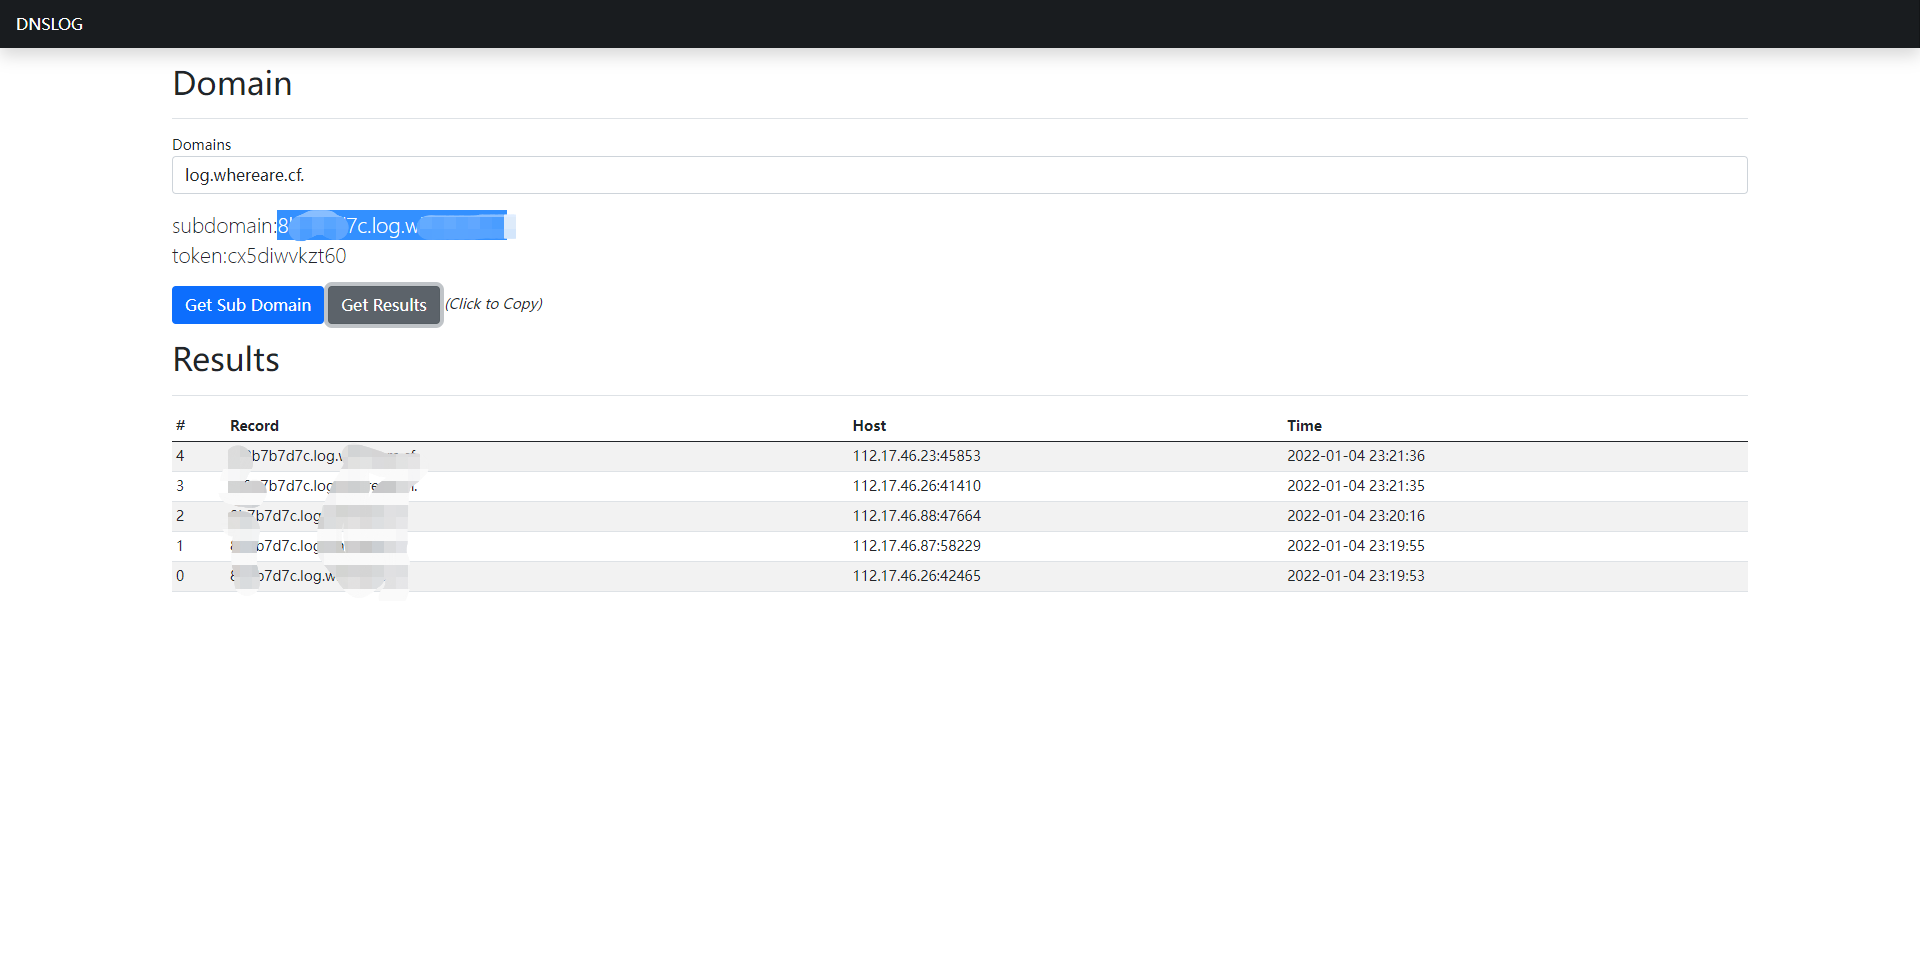The width and height of the screenshot is (1920, 969).
Task: Click the Host column header
Action: coord(869,426)
